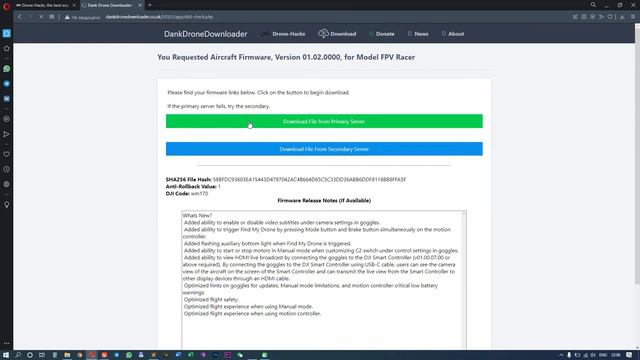Open File Explorer from the taskbar
640x360 pixels.
coord(67,355)
